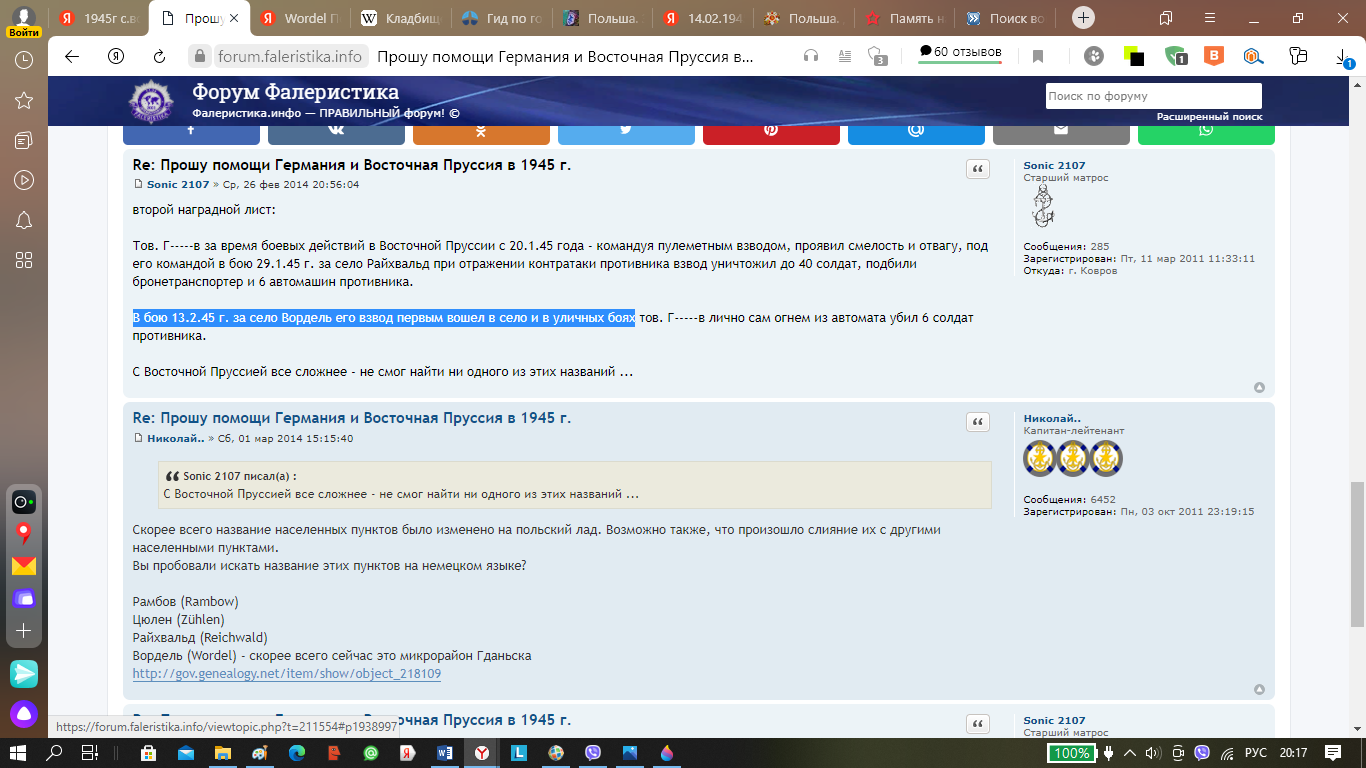Expand hidden system tray icons
This screenshot has width=1366, height=768.
pyautogui.click(x=1129, y=753)
